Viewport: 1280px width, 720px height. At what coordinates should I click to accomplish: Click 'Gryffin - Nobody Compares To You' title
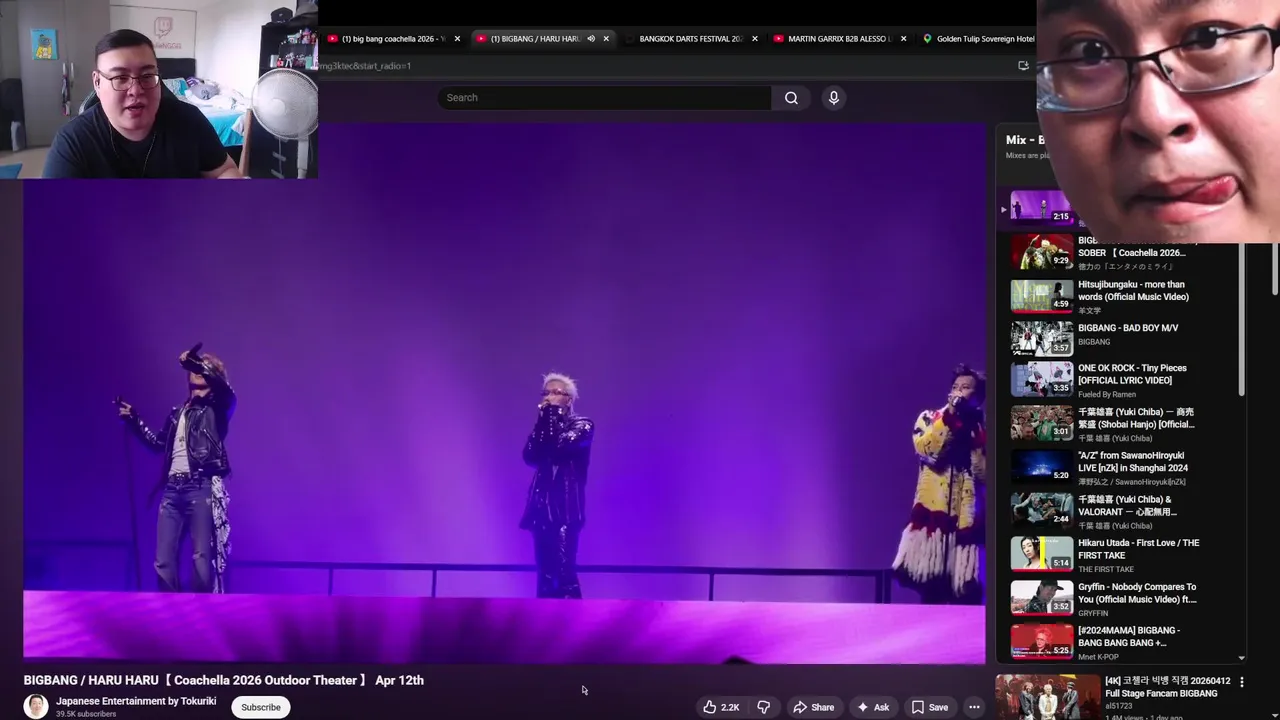(x=1137, y=593)
